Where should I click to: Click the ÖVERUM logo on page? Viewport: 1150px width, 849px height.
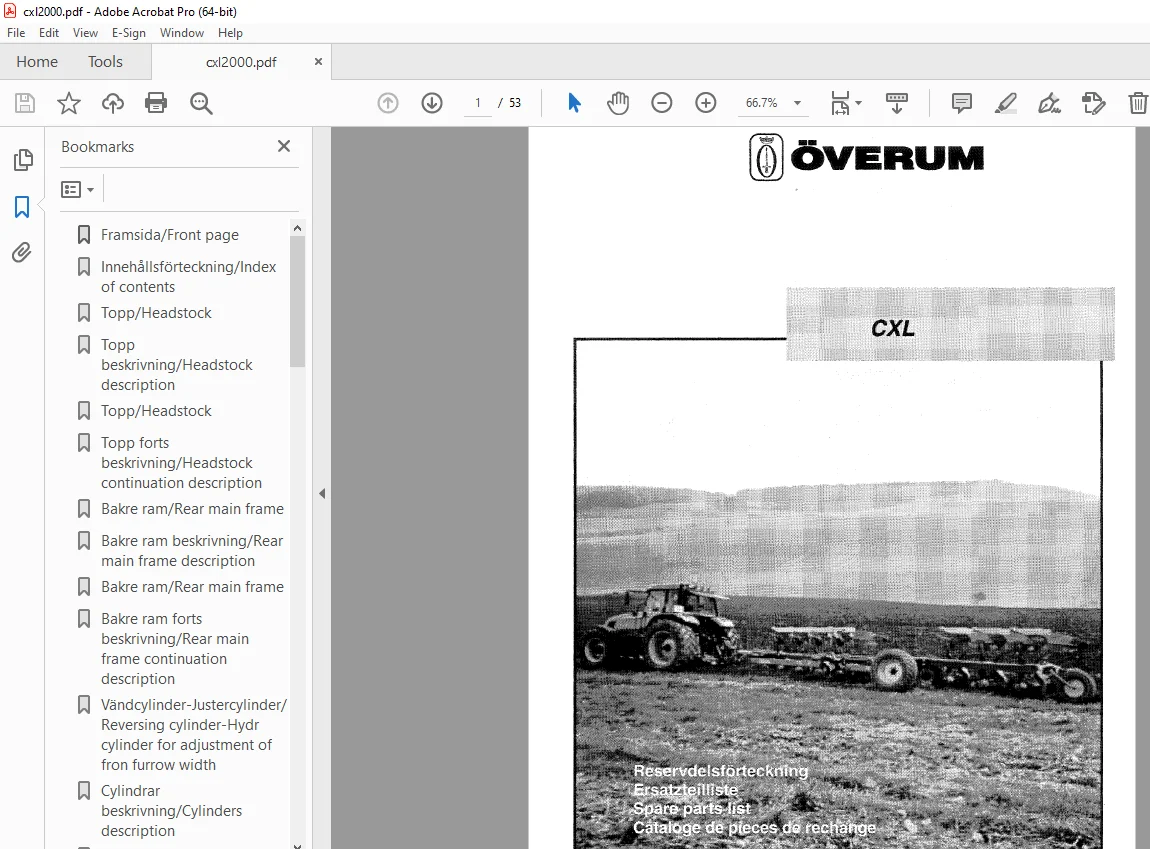point(867,157)
